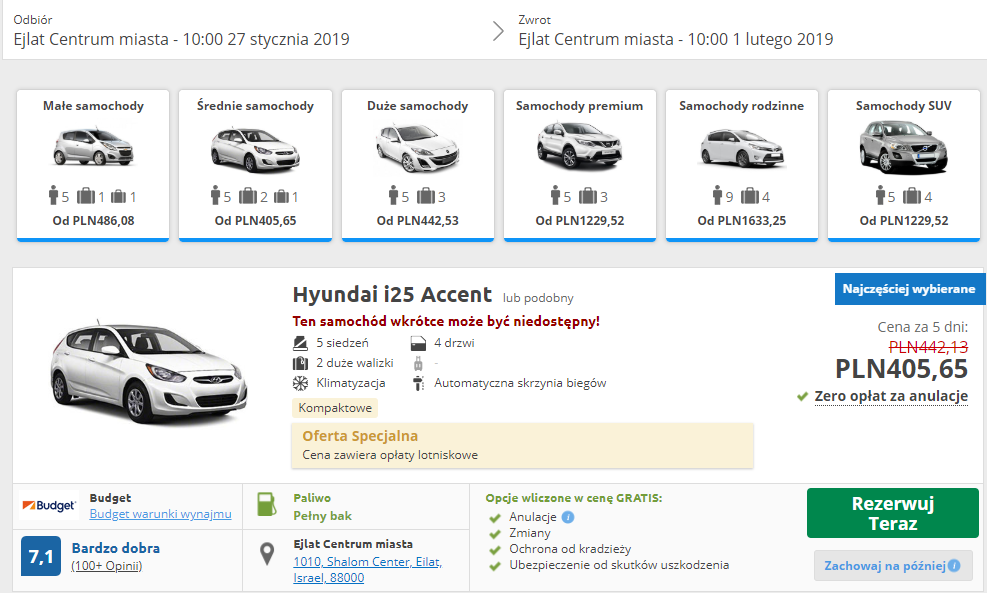The width and height of the screenshot is (987, 593).
Task: Open the Samochody SUV category
Action: [x=904, y=166]
